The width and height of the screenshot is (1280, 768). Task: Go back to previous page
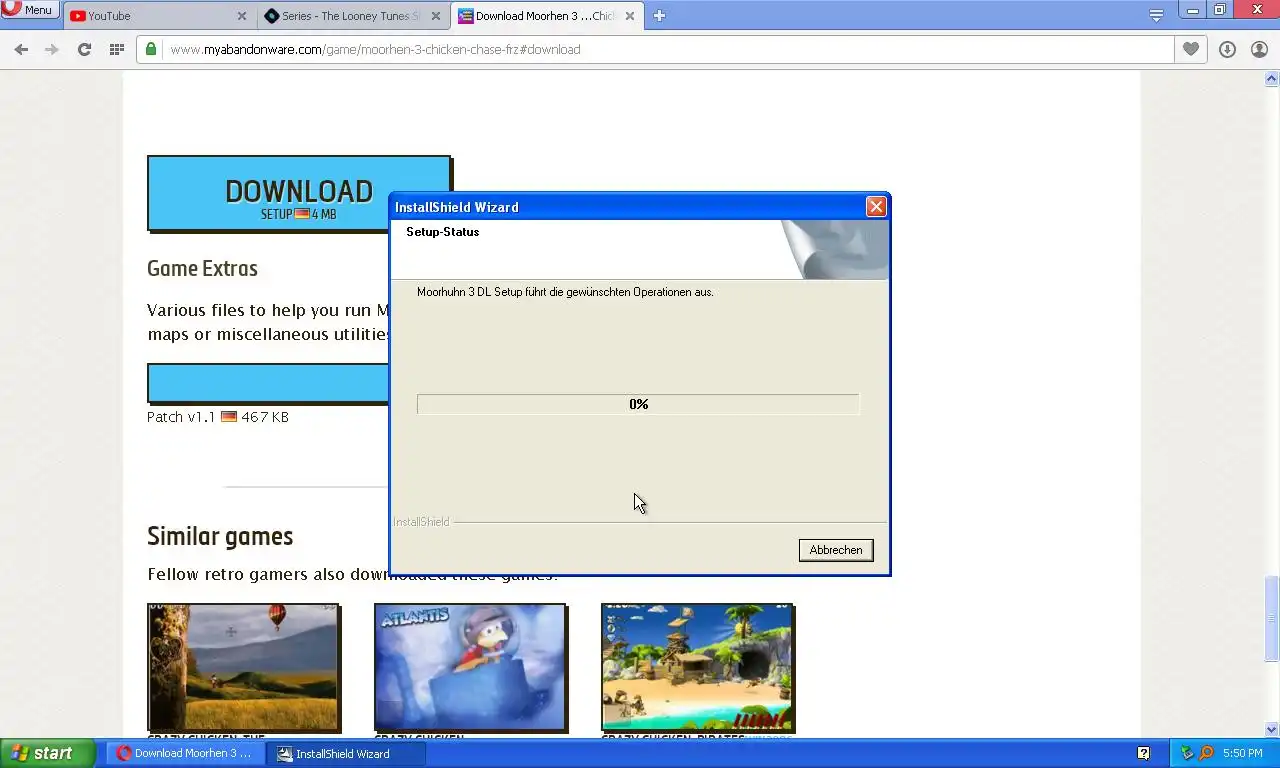pyautogui.click(x=22, y=49)
